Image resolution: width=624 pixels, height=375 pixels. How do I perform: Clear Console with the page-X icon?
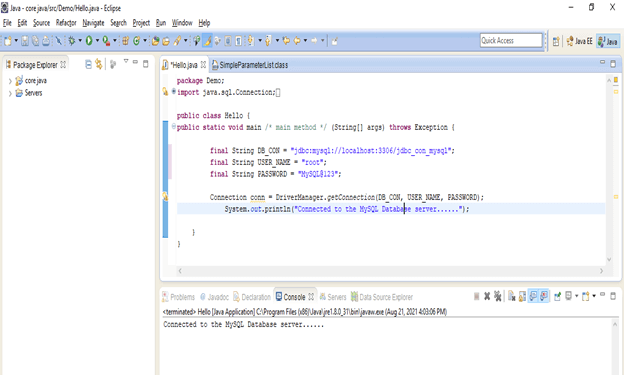coord(512,296)
